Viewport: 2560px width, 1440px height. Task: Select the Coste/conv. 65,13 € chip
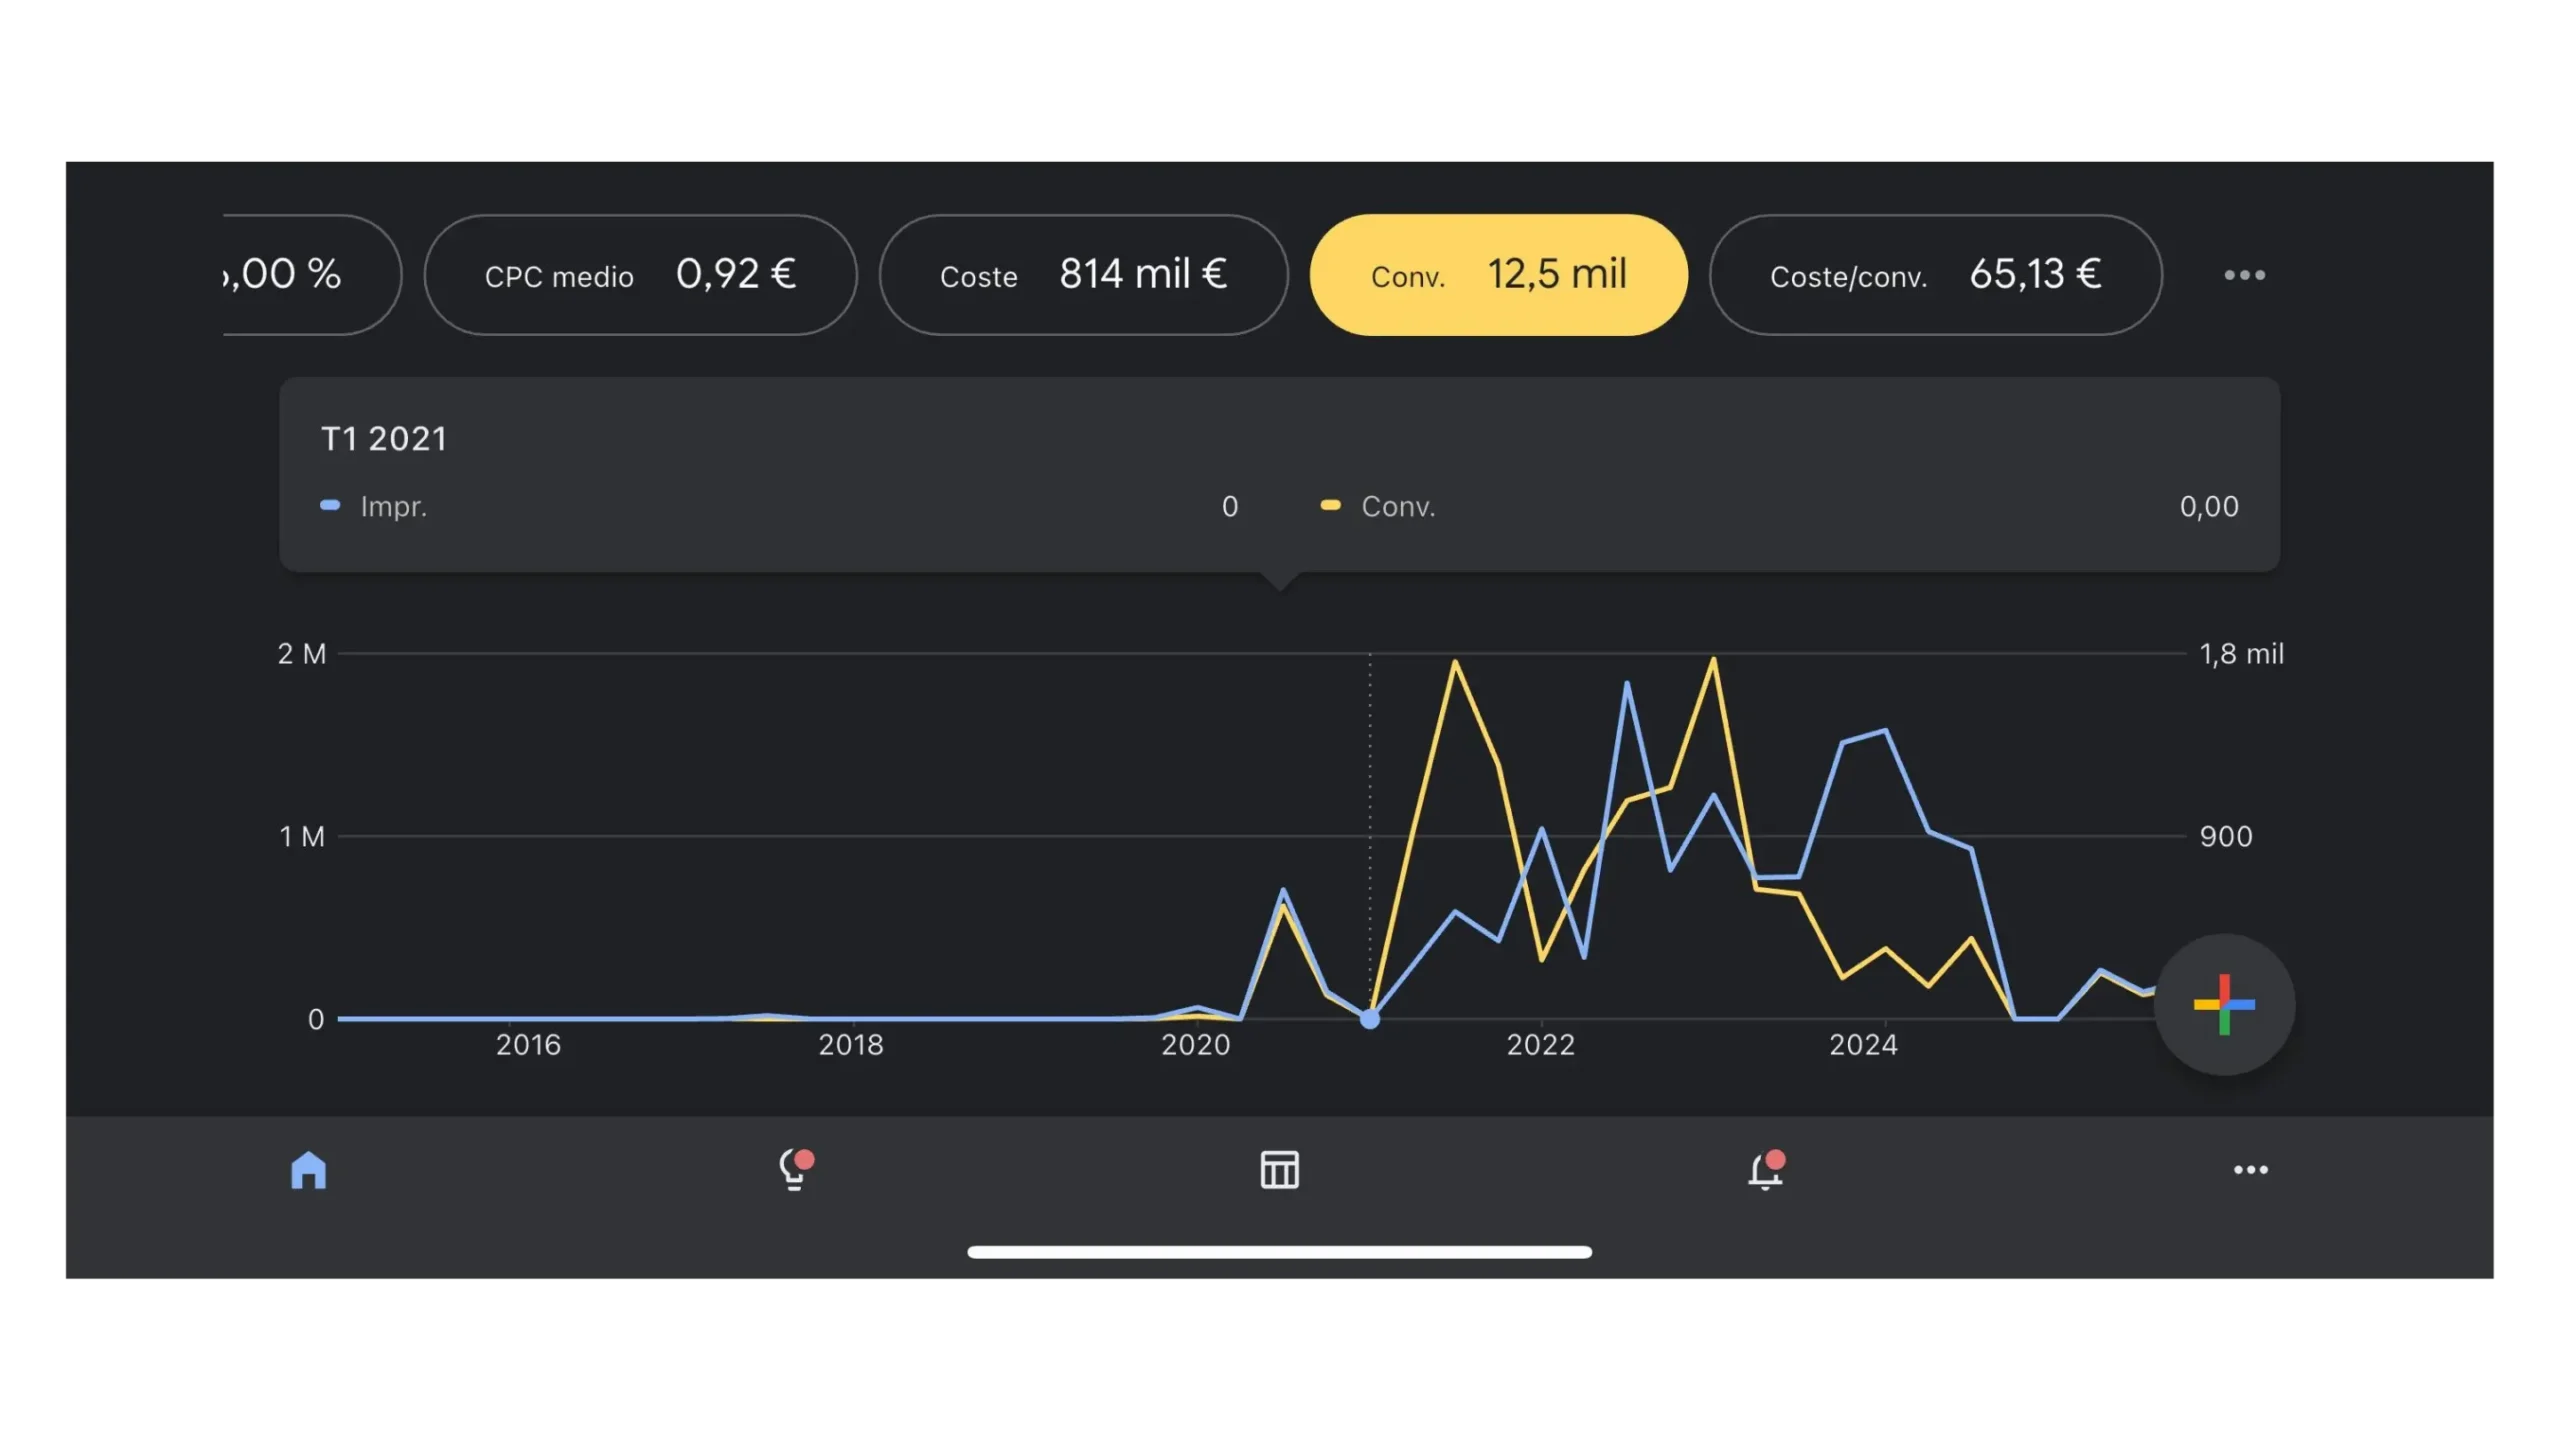click(x=1935, y=274)
